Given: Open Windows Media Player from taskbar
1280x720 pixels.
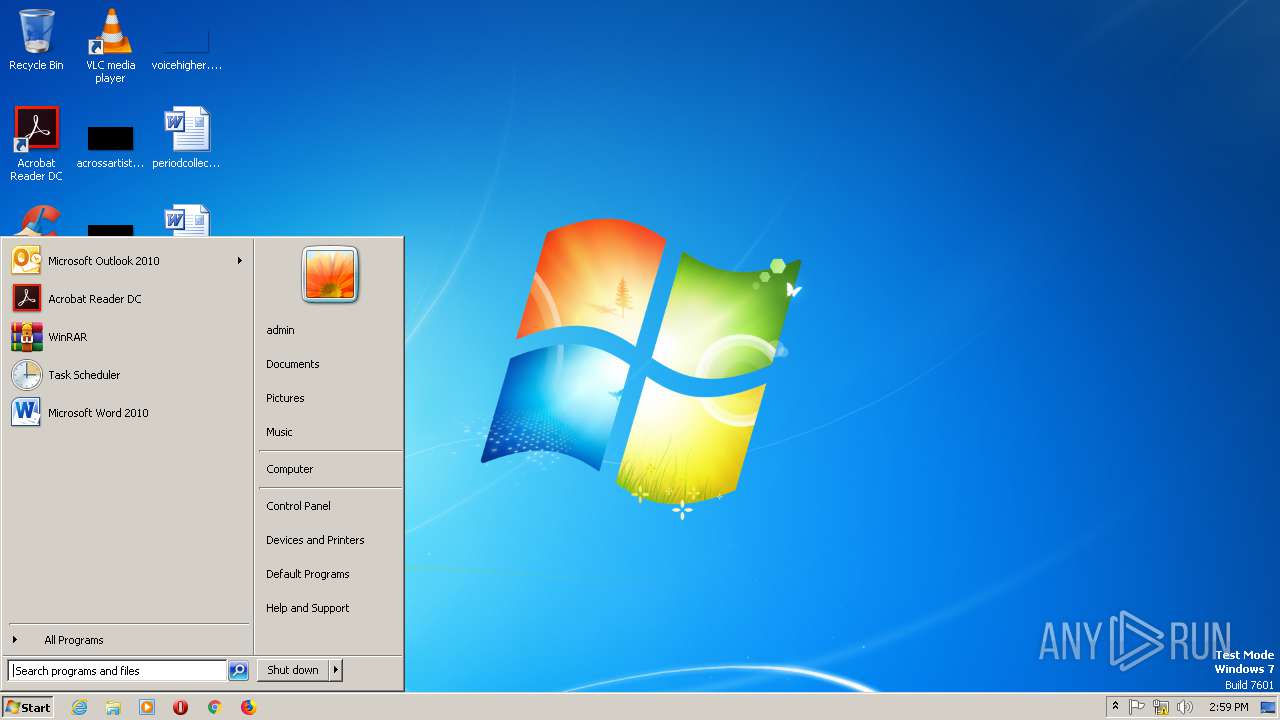Looking at the screenshot, I should tap(147, 707).
